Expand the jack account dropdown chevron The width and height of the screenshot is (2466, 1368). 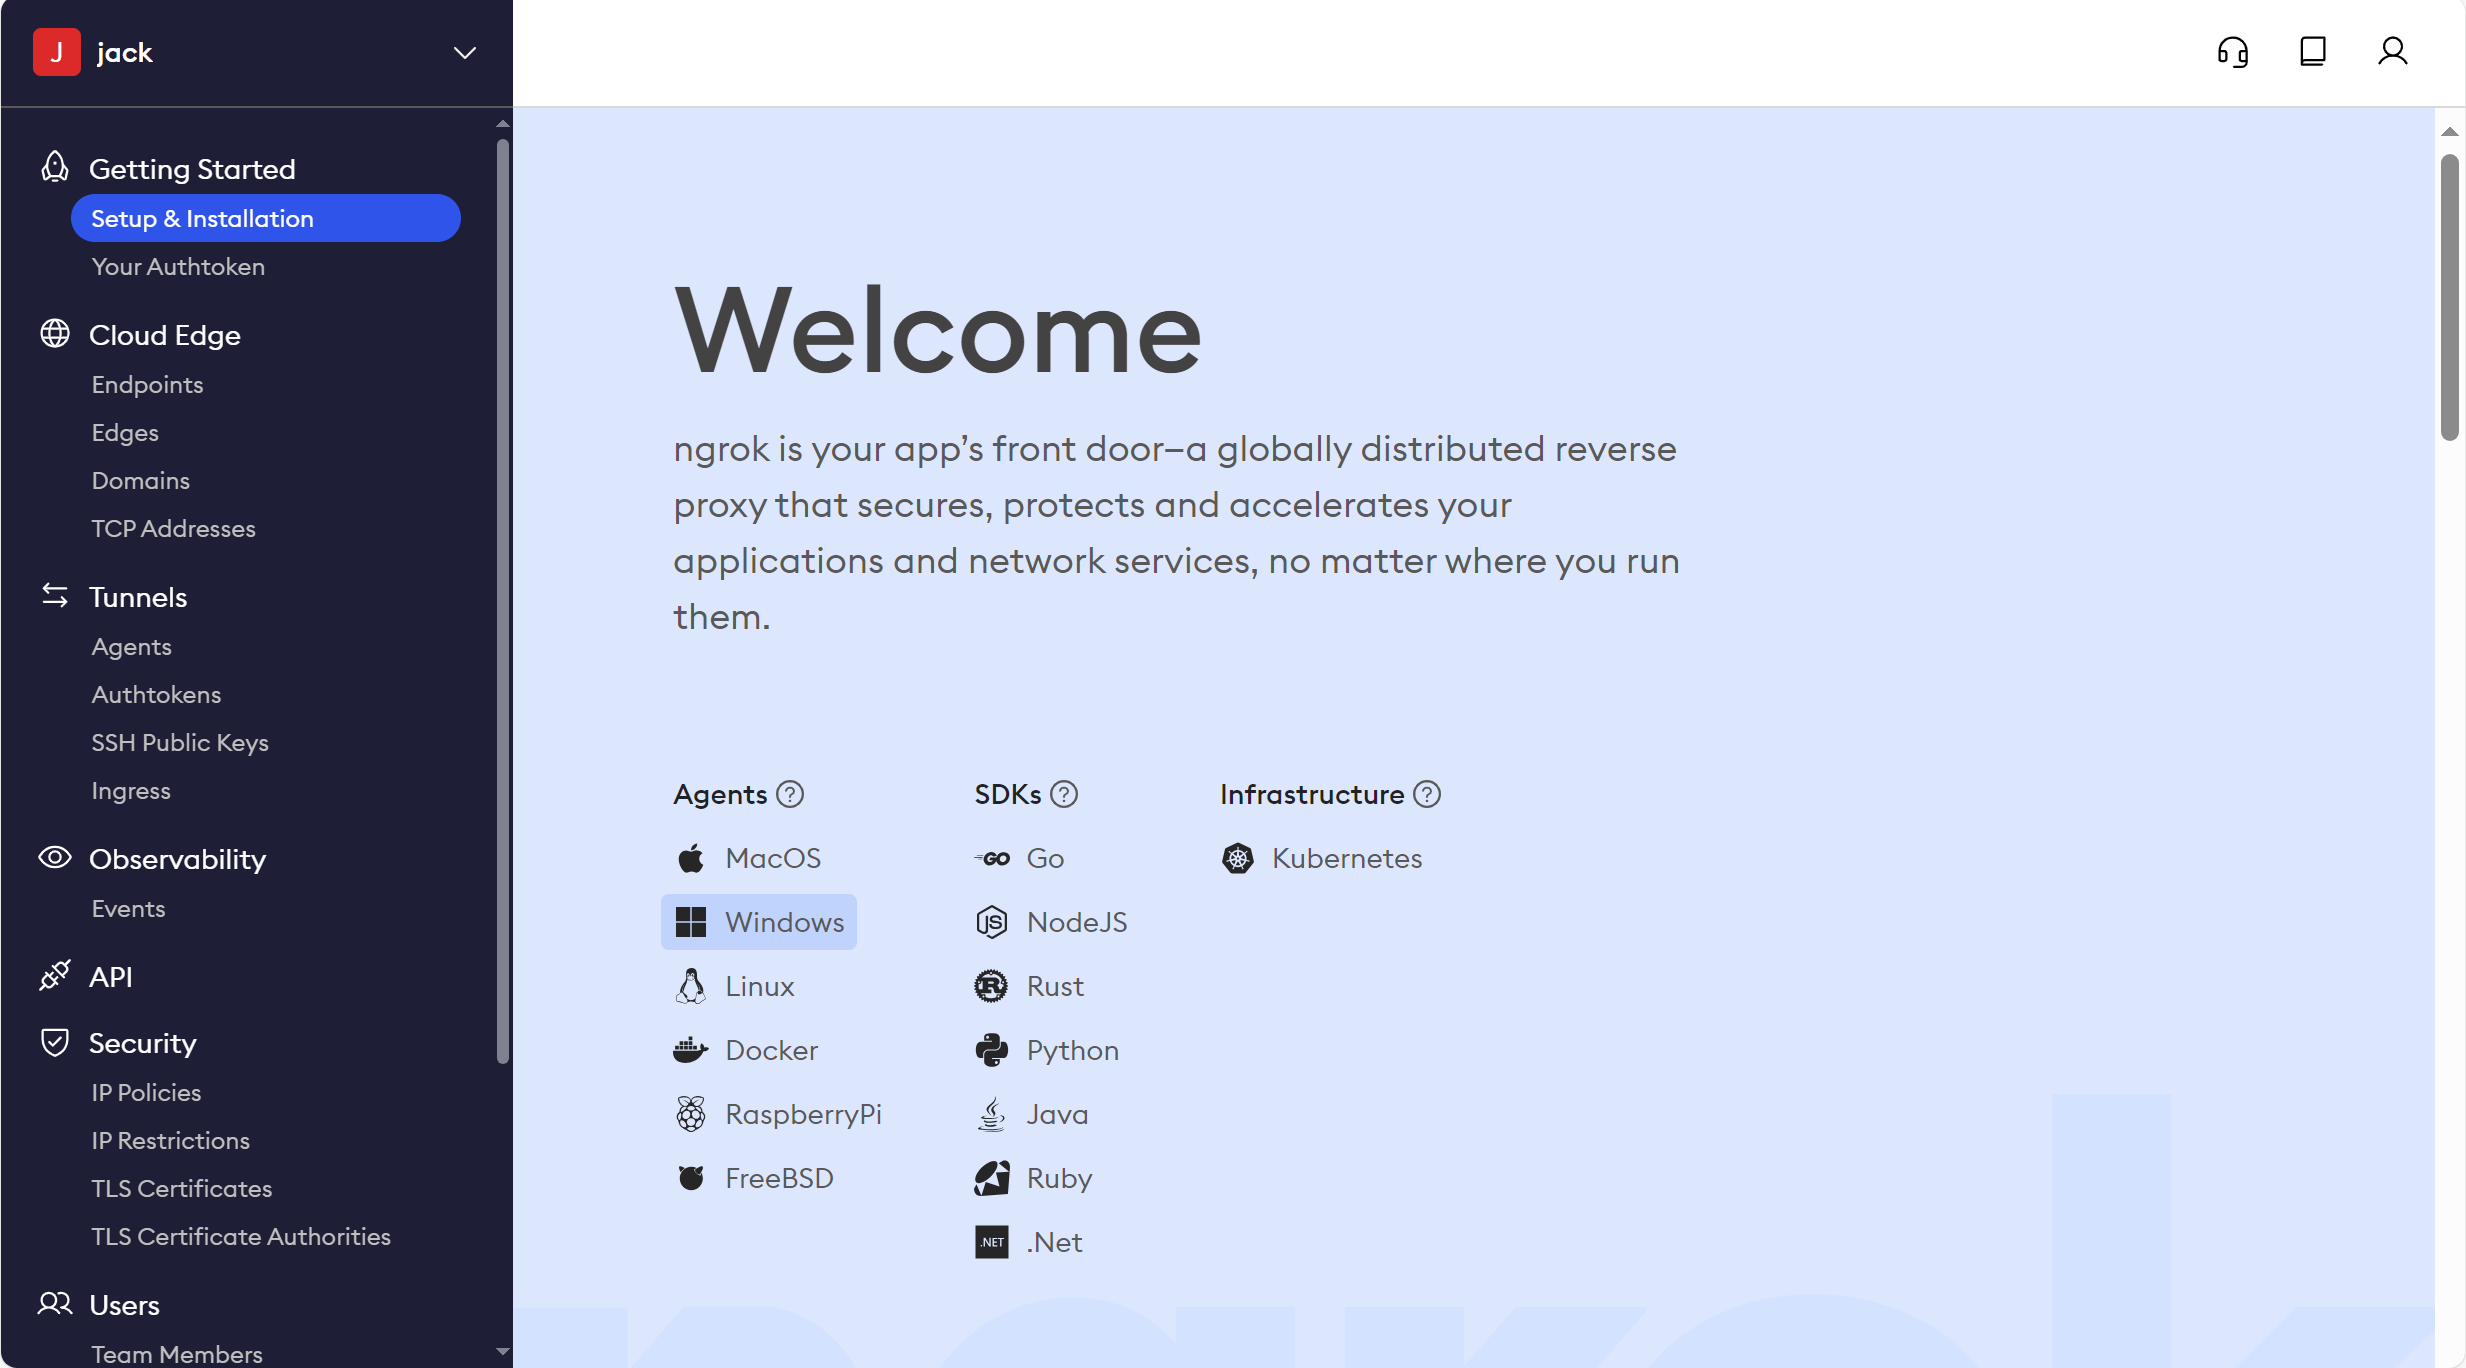point(464,52)
